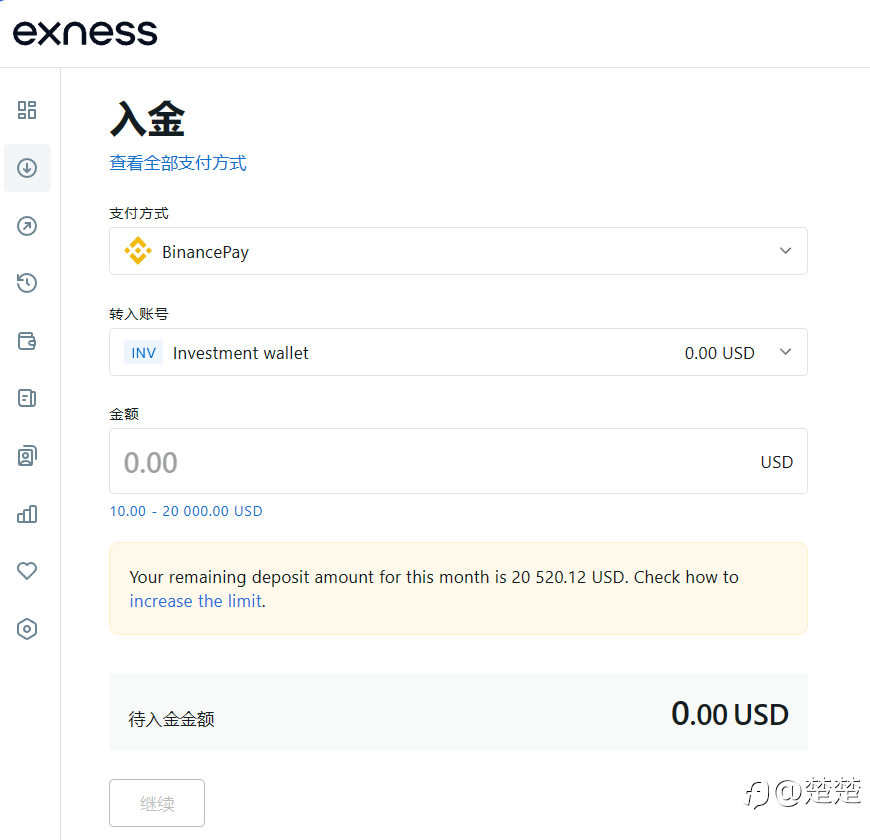The height and width of the screenshot is (840, 870).
Task: Focus the 金额 amount input field
Action: click(x=430, y=461)
